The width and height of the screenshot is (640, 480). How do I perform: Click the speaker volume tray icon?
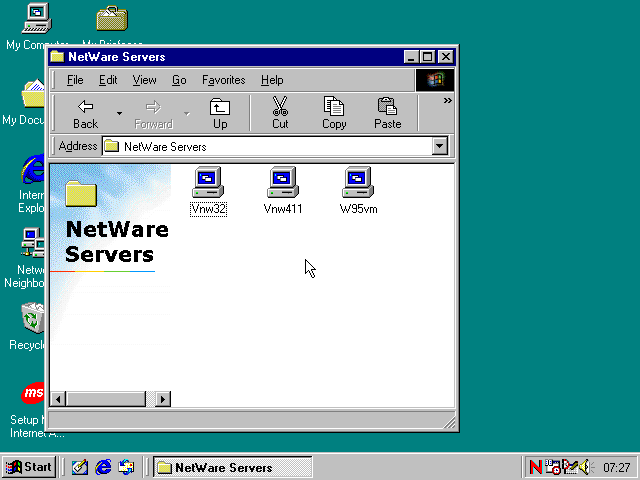587,467
